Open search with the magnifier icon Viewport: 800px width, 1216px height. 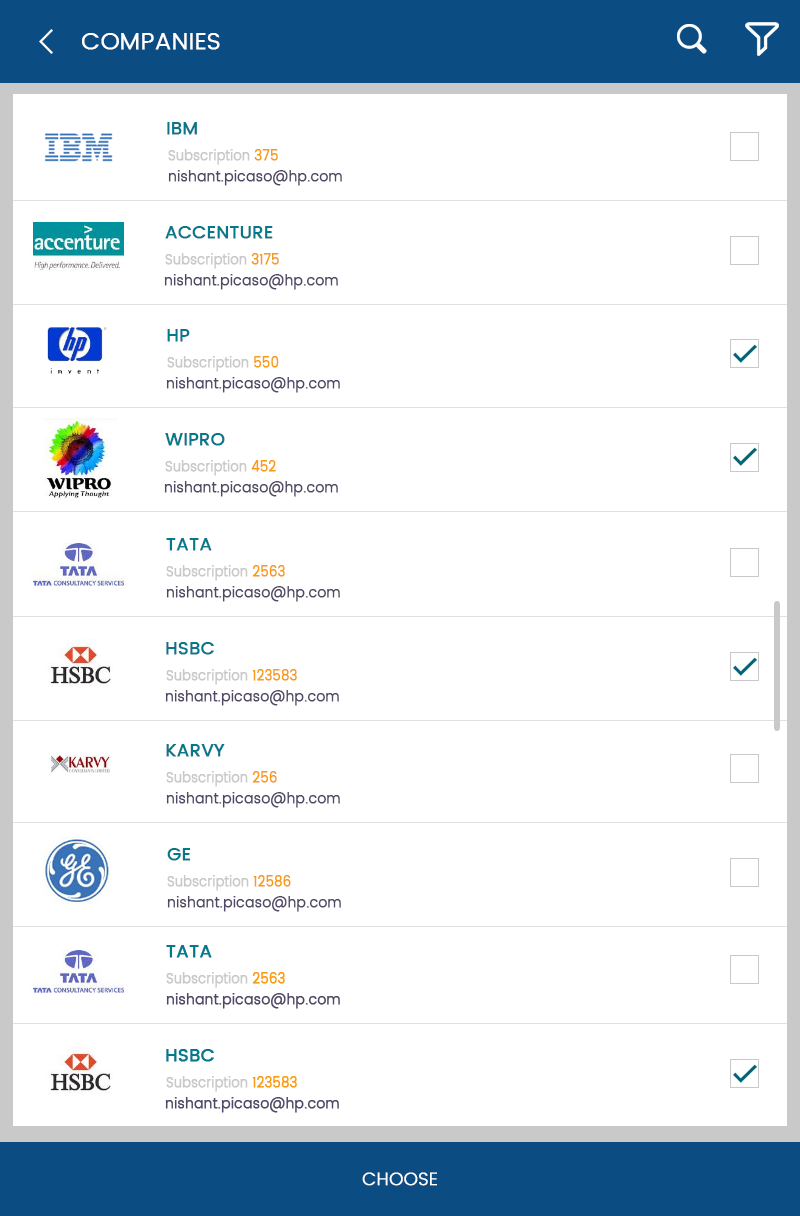(691, 40)
